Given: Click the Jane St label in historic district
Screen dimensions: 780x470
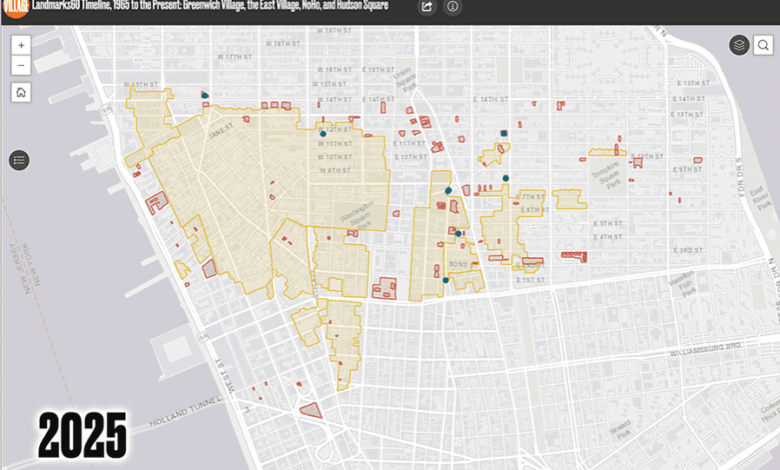Looking at the screenshot, I should [x=221, y=126].
